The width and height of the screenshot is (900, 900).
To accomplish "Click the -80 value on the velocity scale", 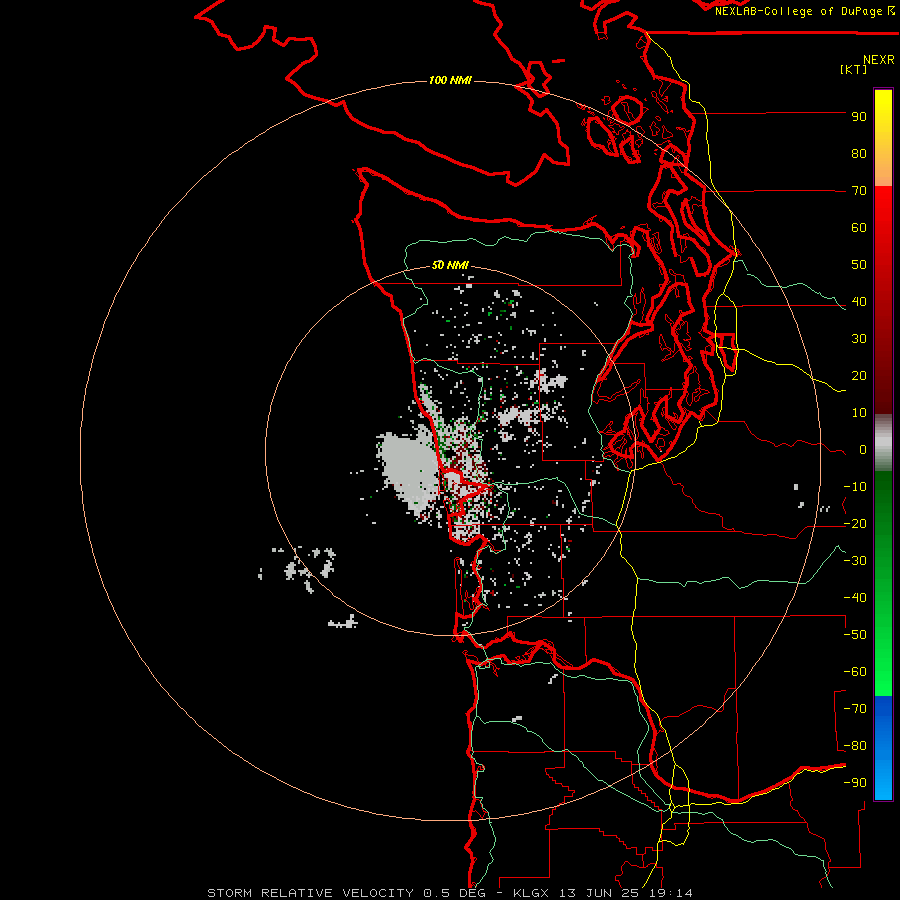I will point(855,746).
